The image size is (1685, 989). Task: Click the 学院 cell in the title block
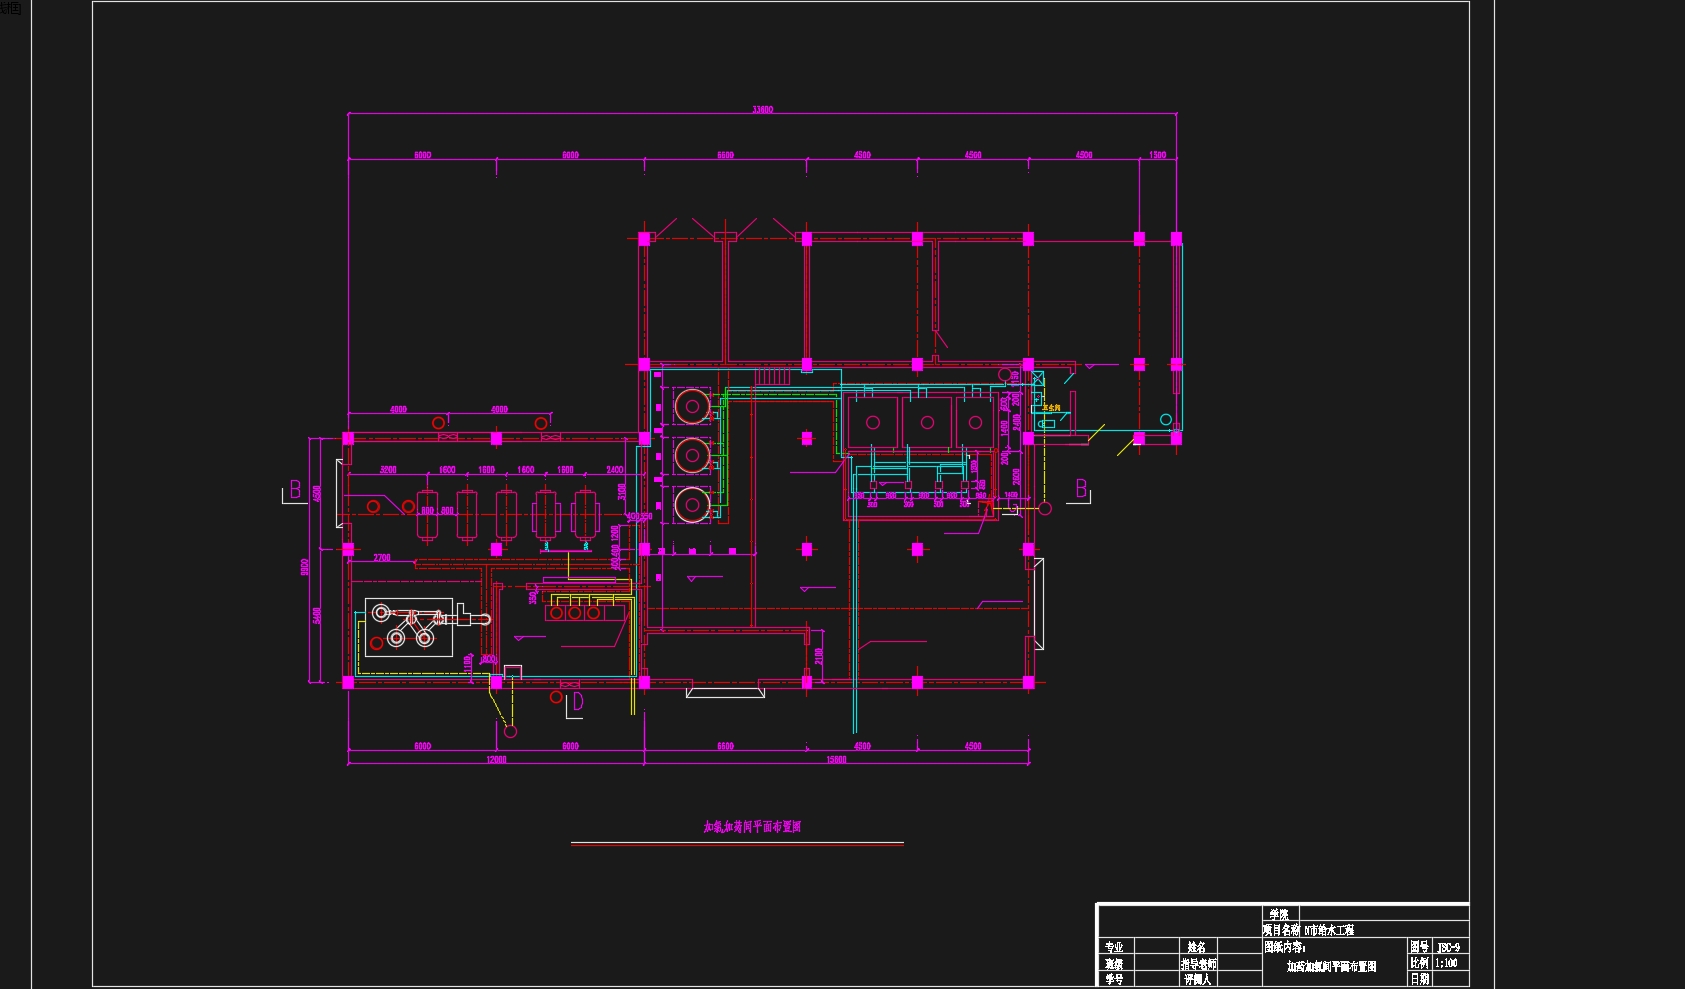pos(1281,914)
